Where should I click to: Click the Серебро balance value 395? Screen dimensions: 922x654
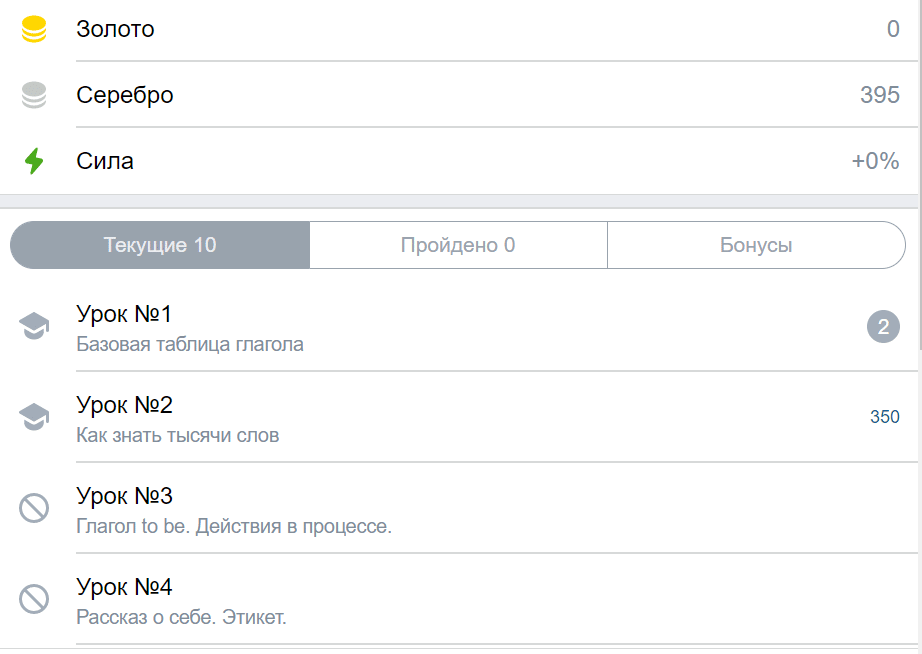(880, 95)
